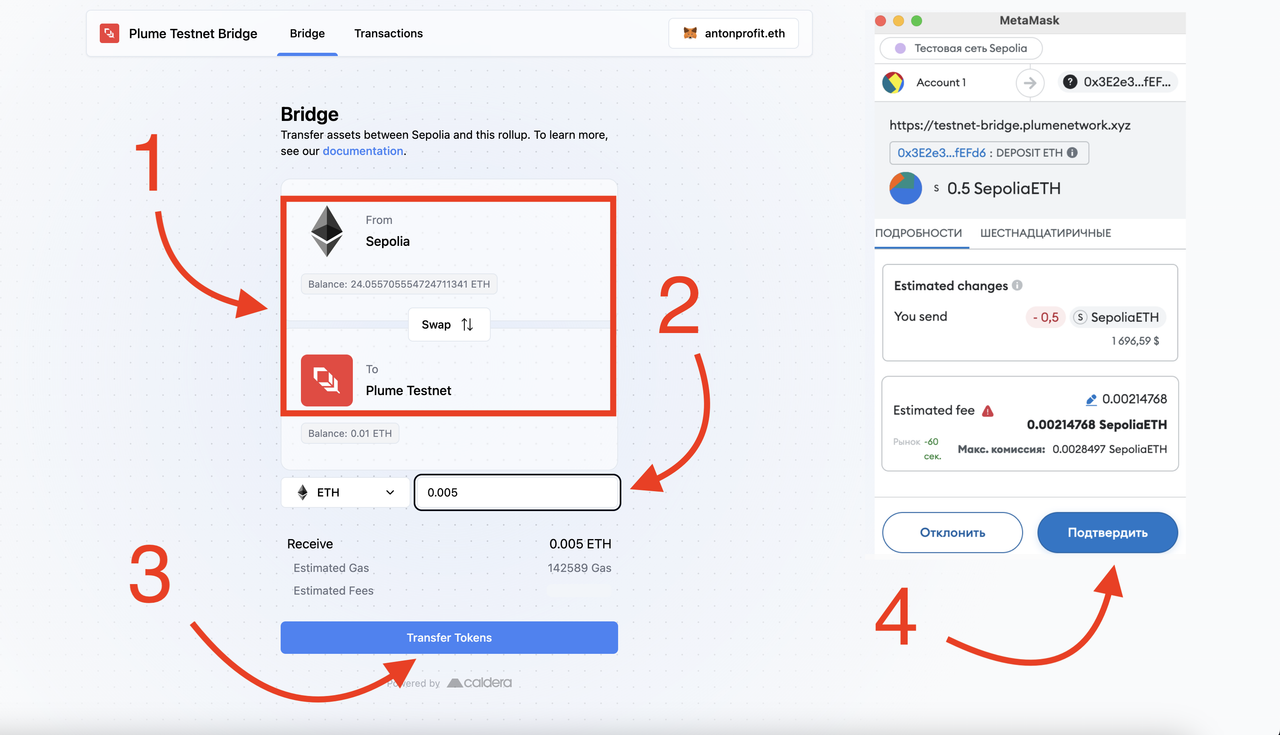Click the Отклонить button in MetaMask
This screenshot has height=735, width=1280.
[x=952, y=533]
